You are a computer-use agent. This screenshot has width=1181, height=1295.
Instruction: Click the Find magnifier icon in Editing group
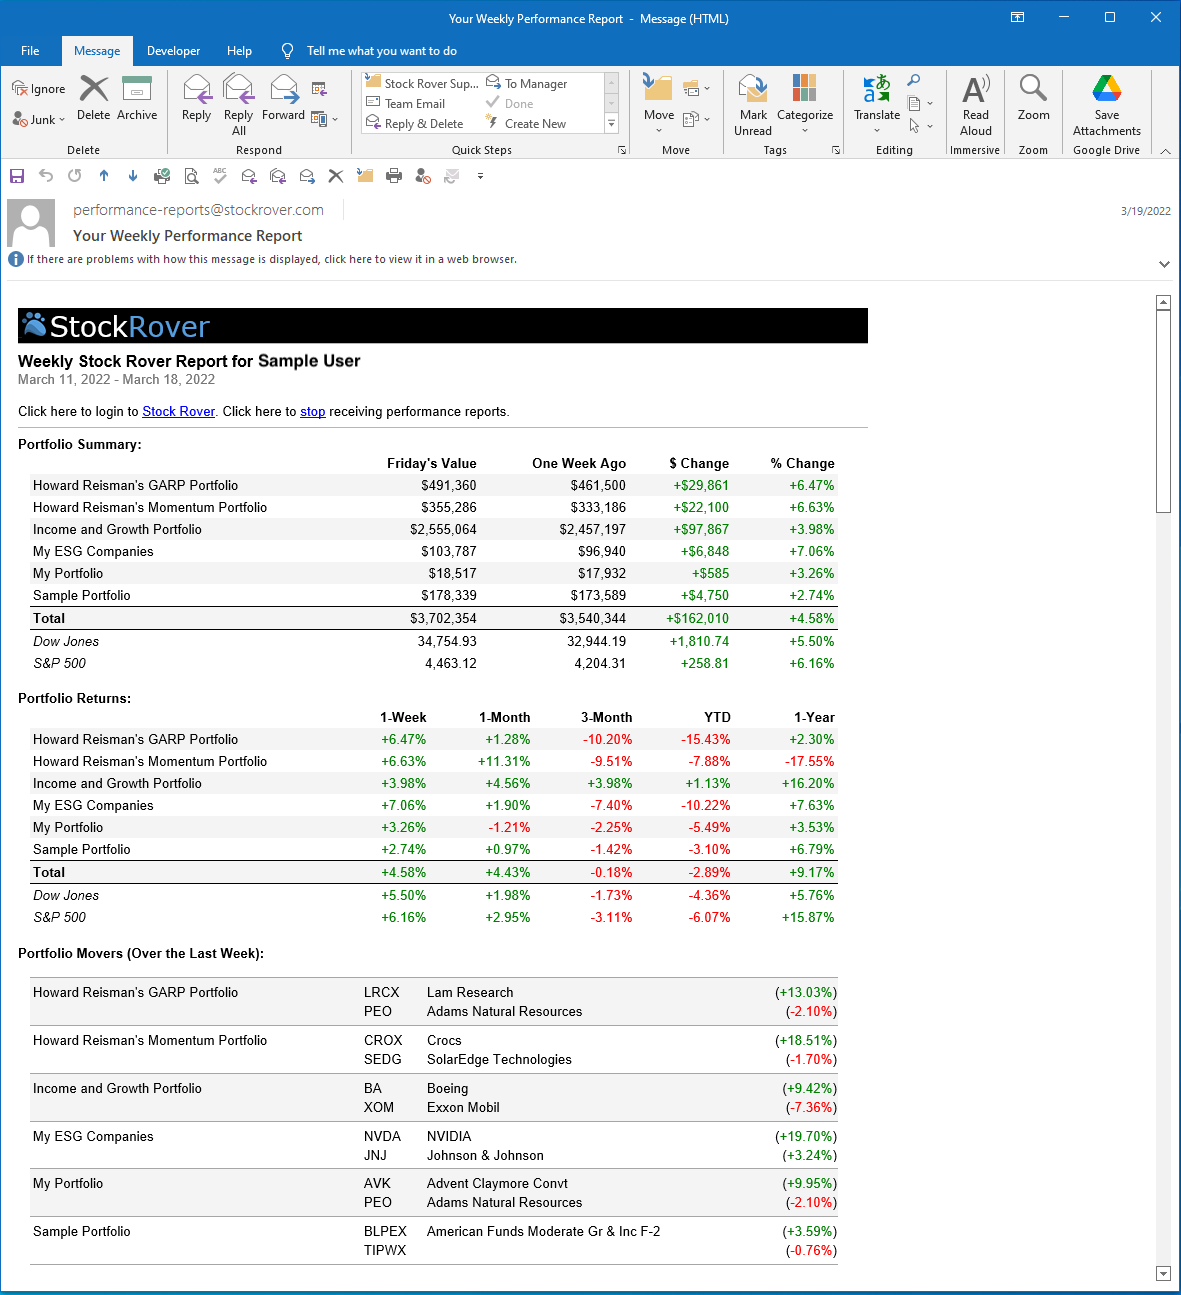pyautogui.click(x=914, y=81)
